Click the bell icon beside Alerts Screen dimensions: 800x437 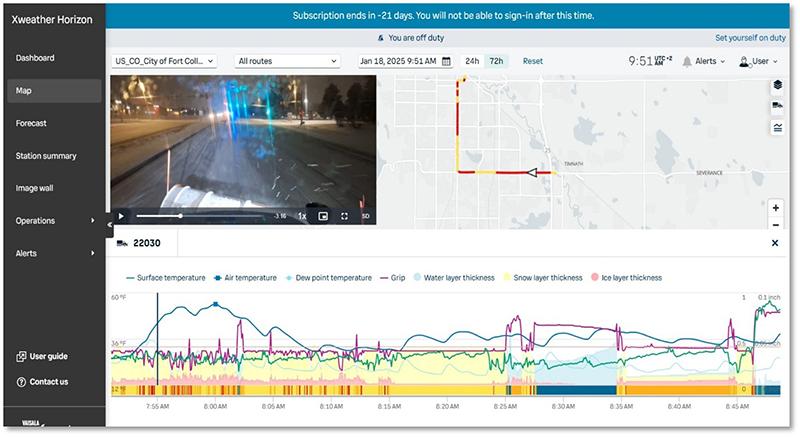pos(687,62)
